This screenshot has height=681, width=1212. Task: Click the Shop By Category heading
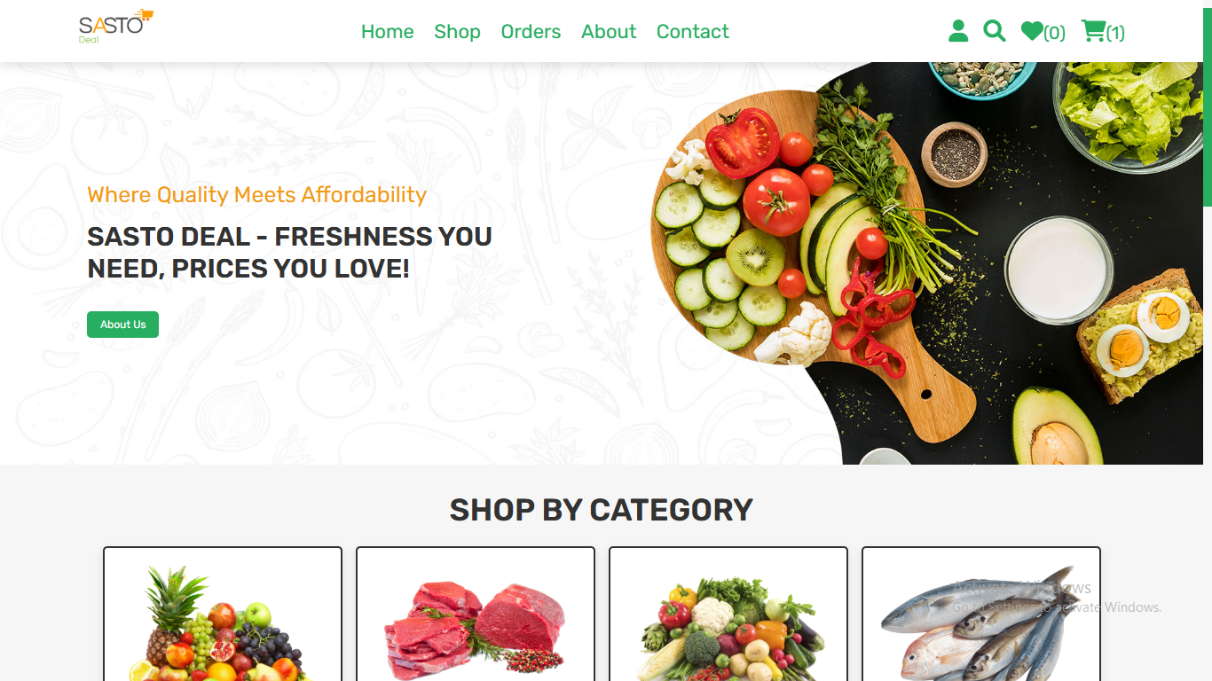click(x=601, y=510)
